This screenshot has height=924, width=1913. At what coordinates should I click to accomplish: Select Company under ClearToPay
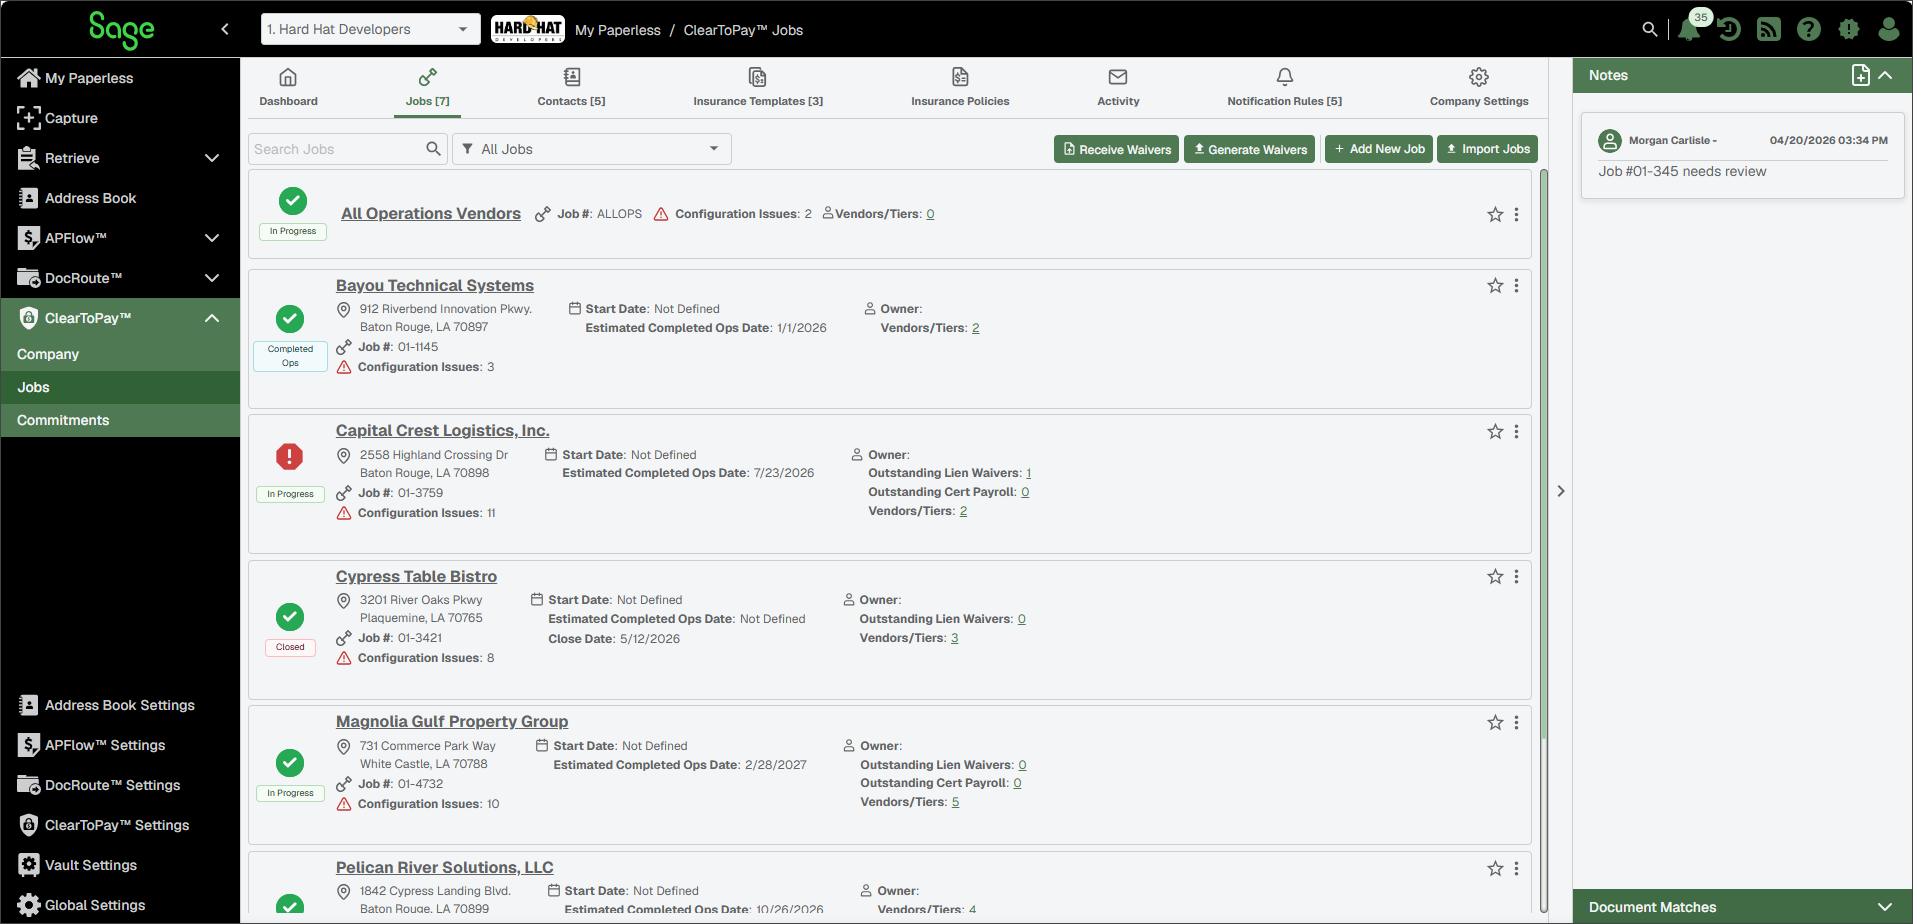tap(120, 354)
